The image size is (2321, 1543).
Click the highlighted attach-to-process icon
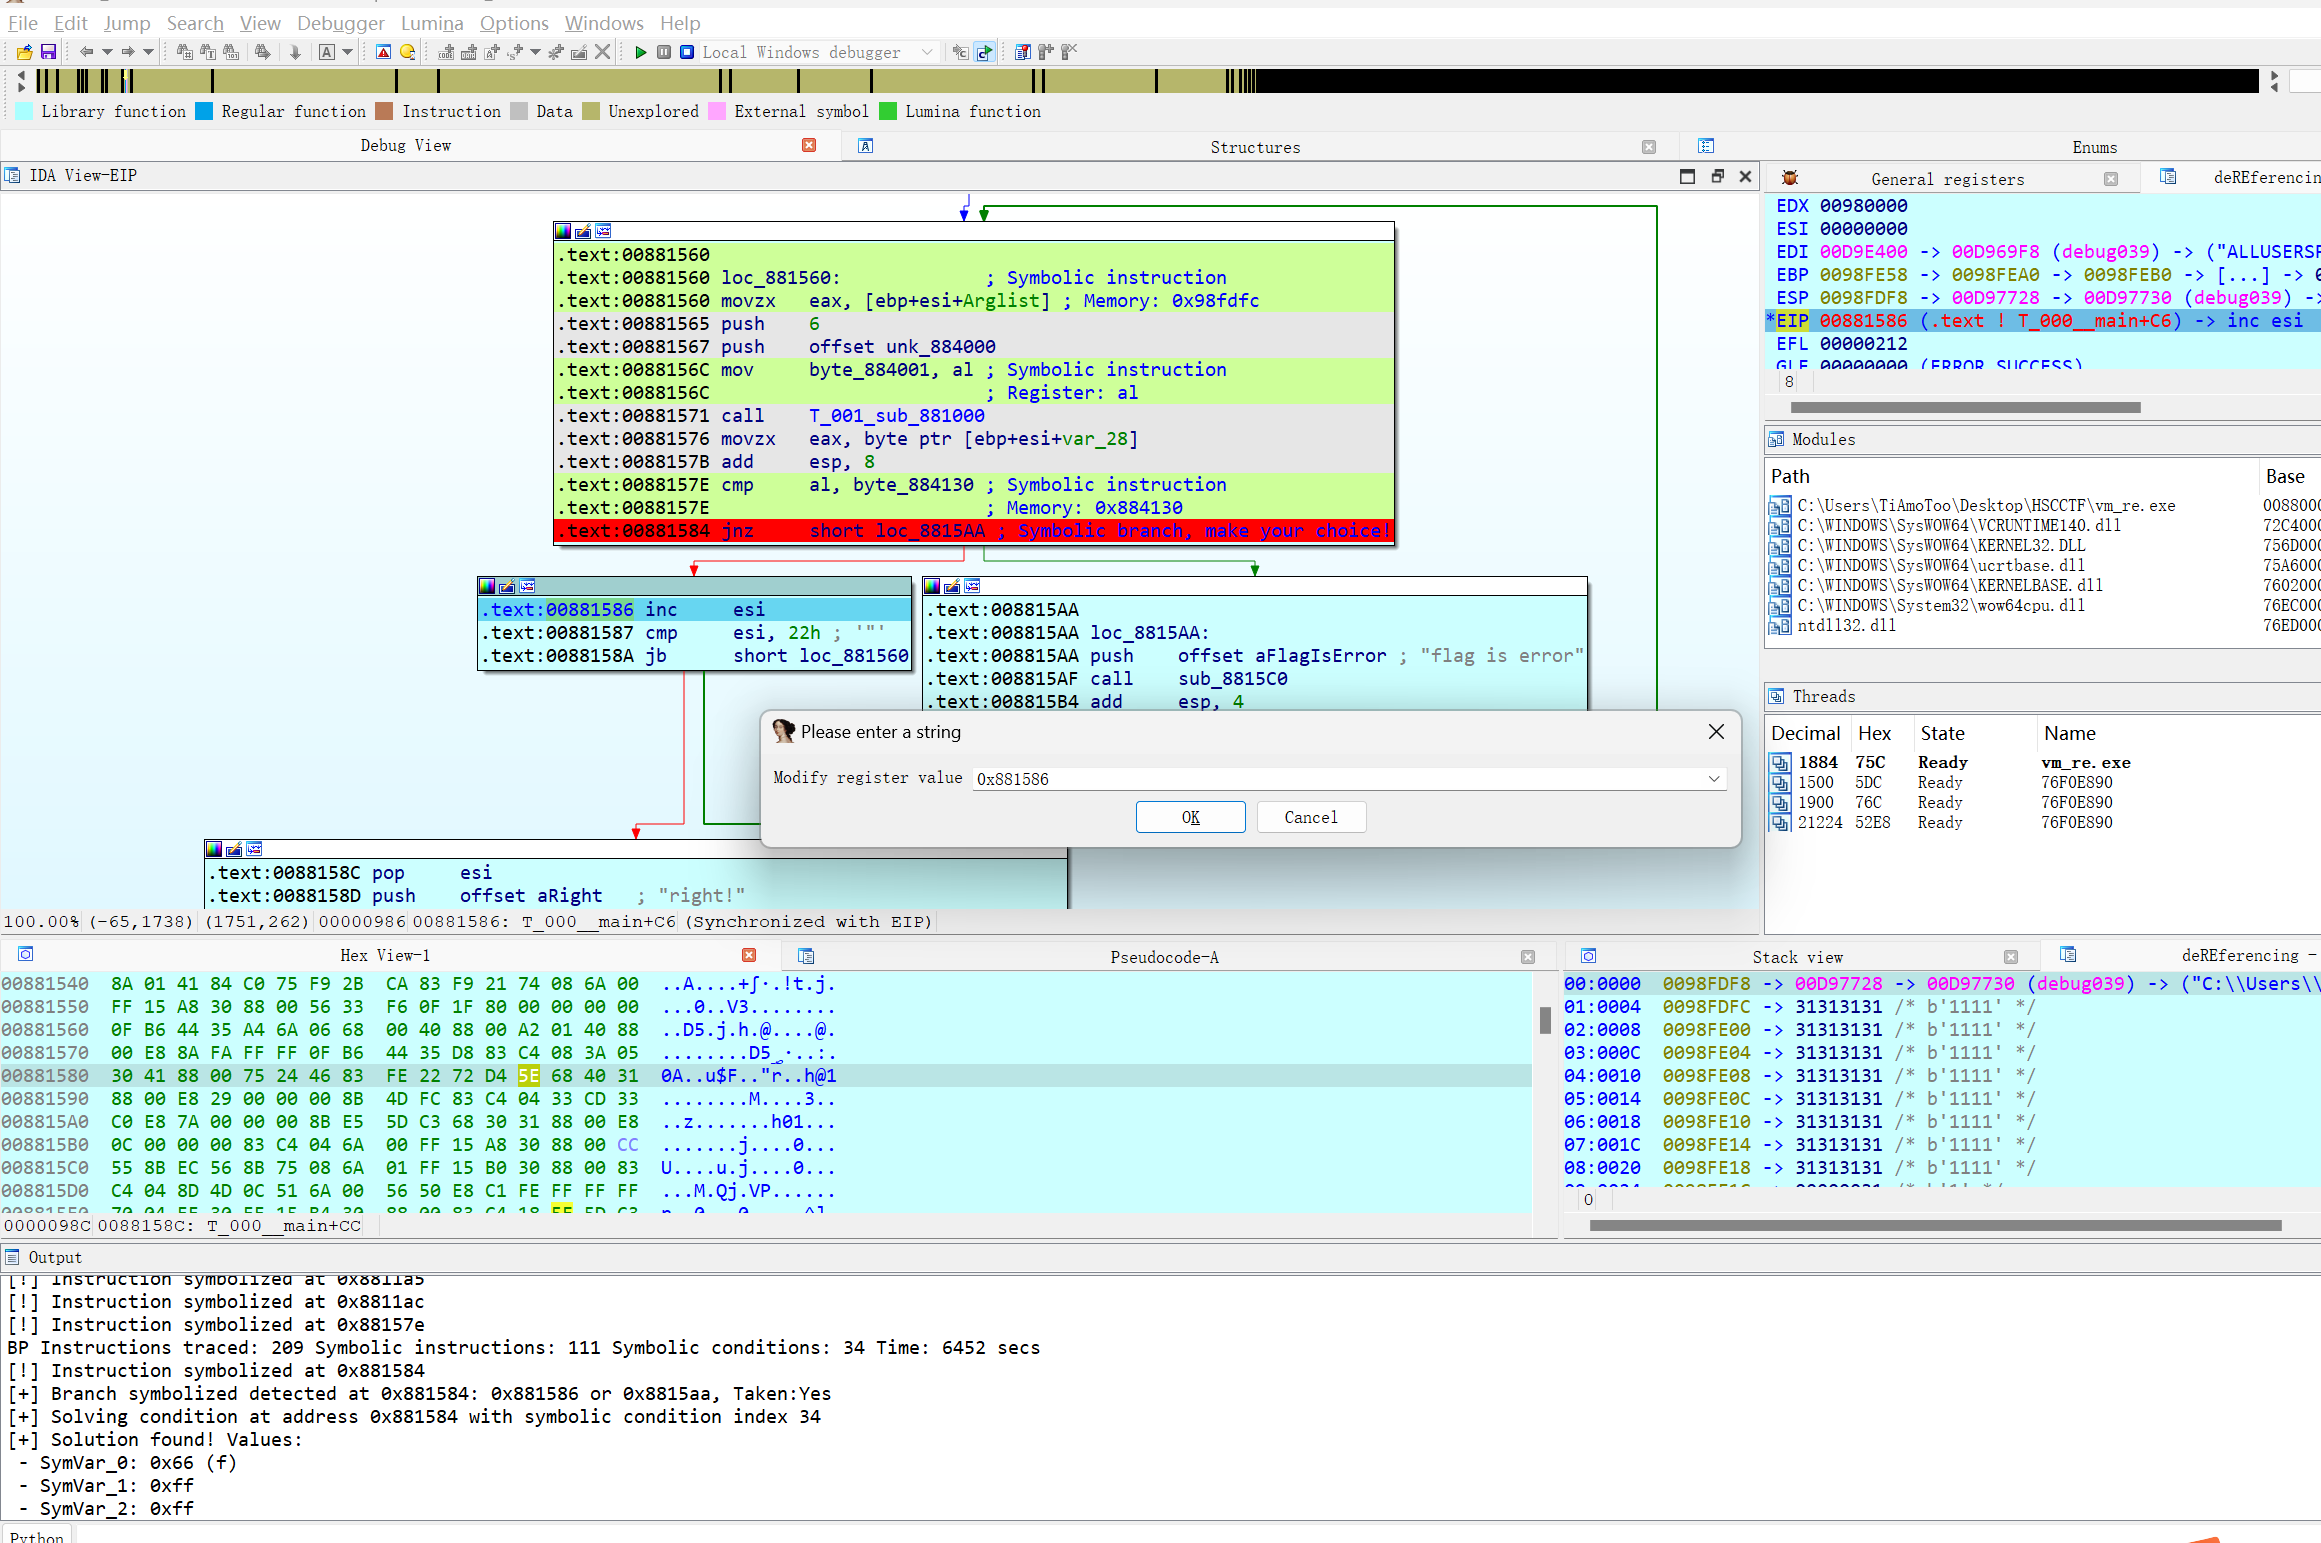point(984,52)
